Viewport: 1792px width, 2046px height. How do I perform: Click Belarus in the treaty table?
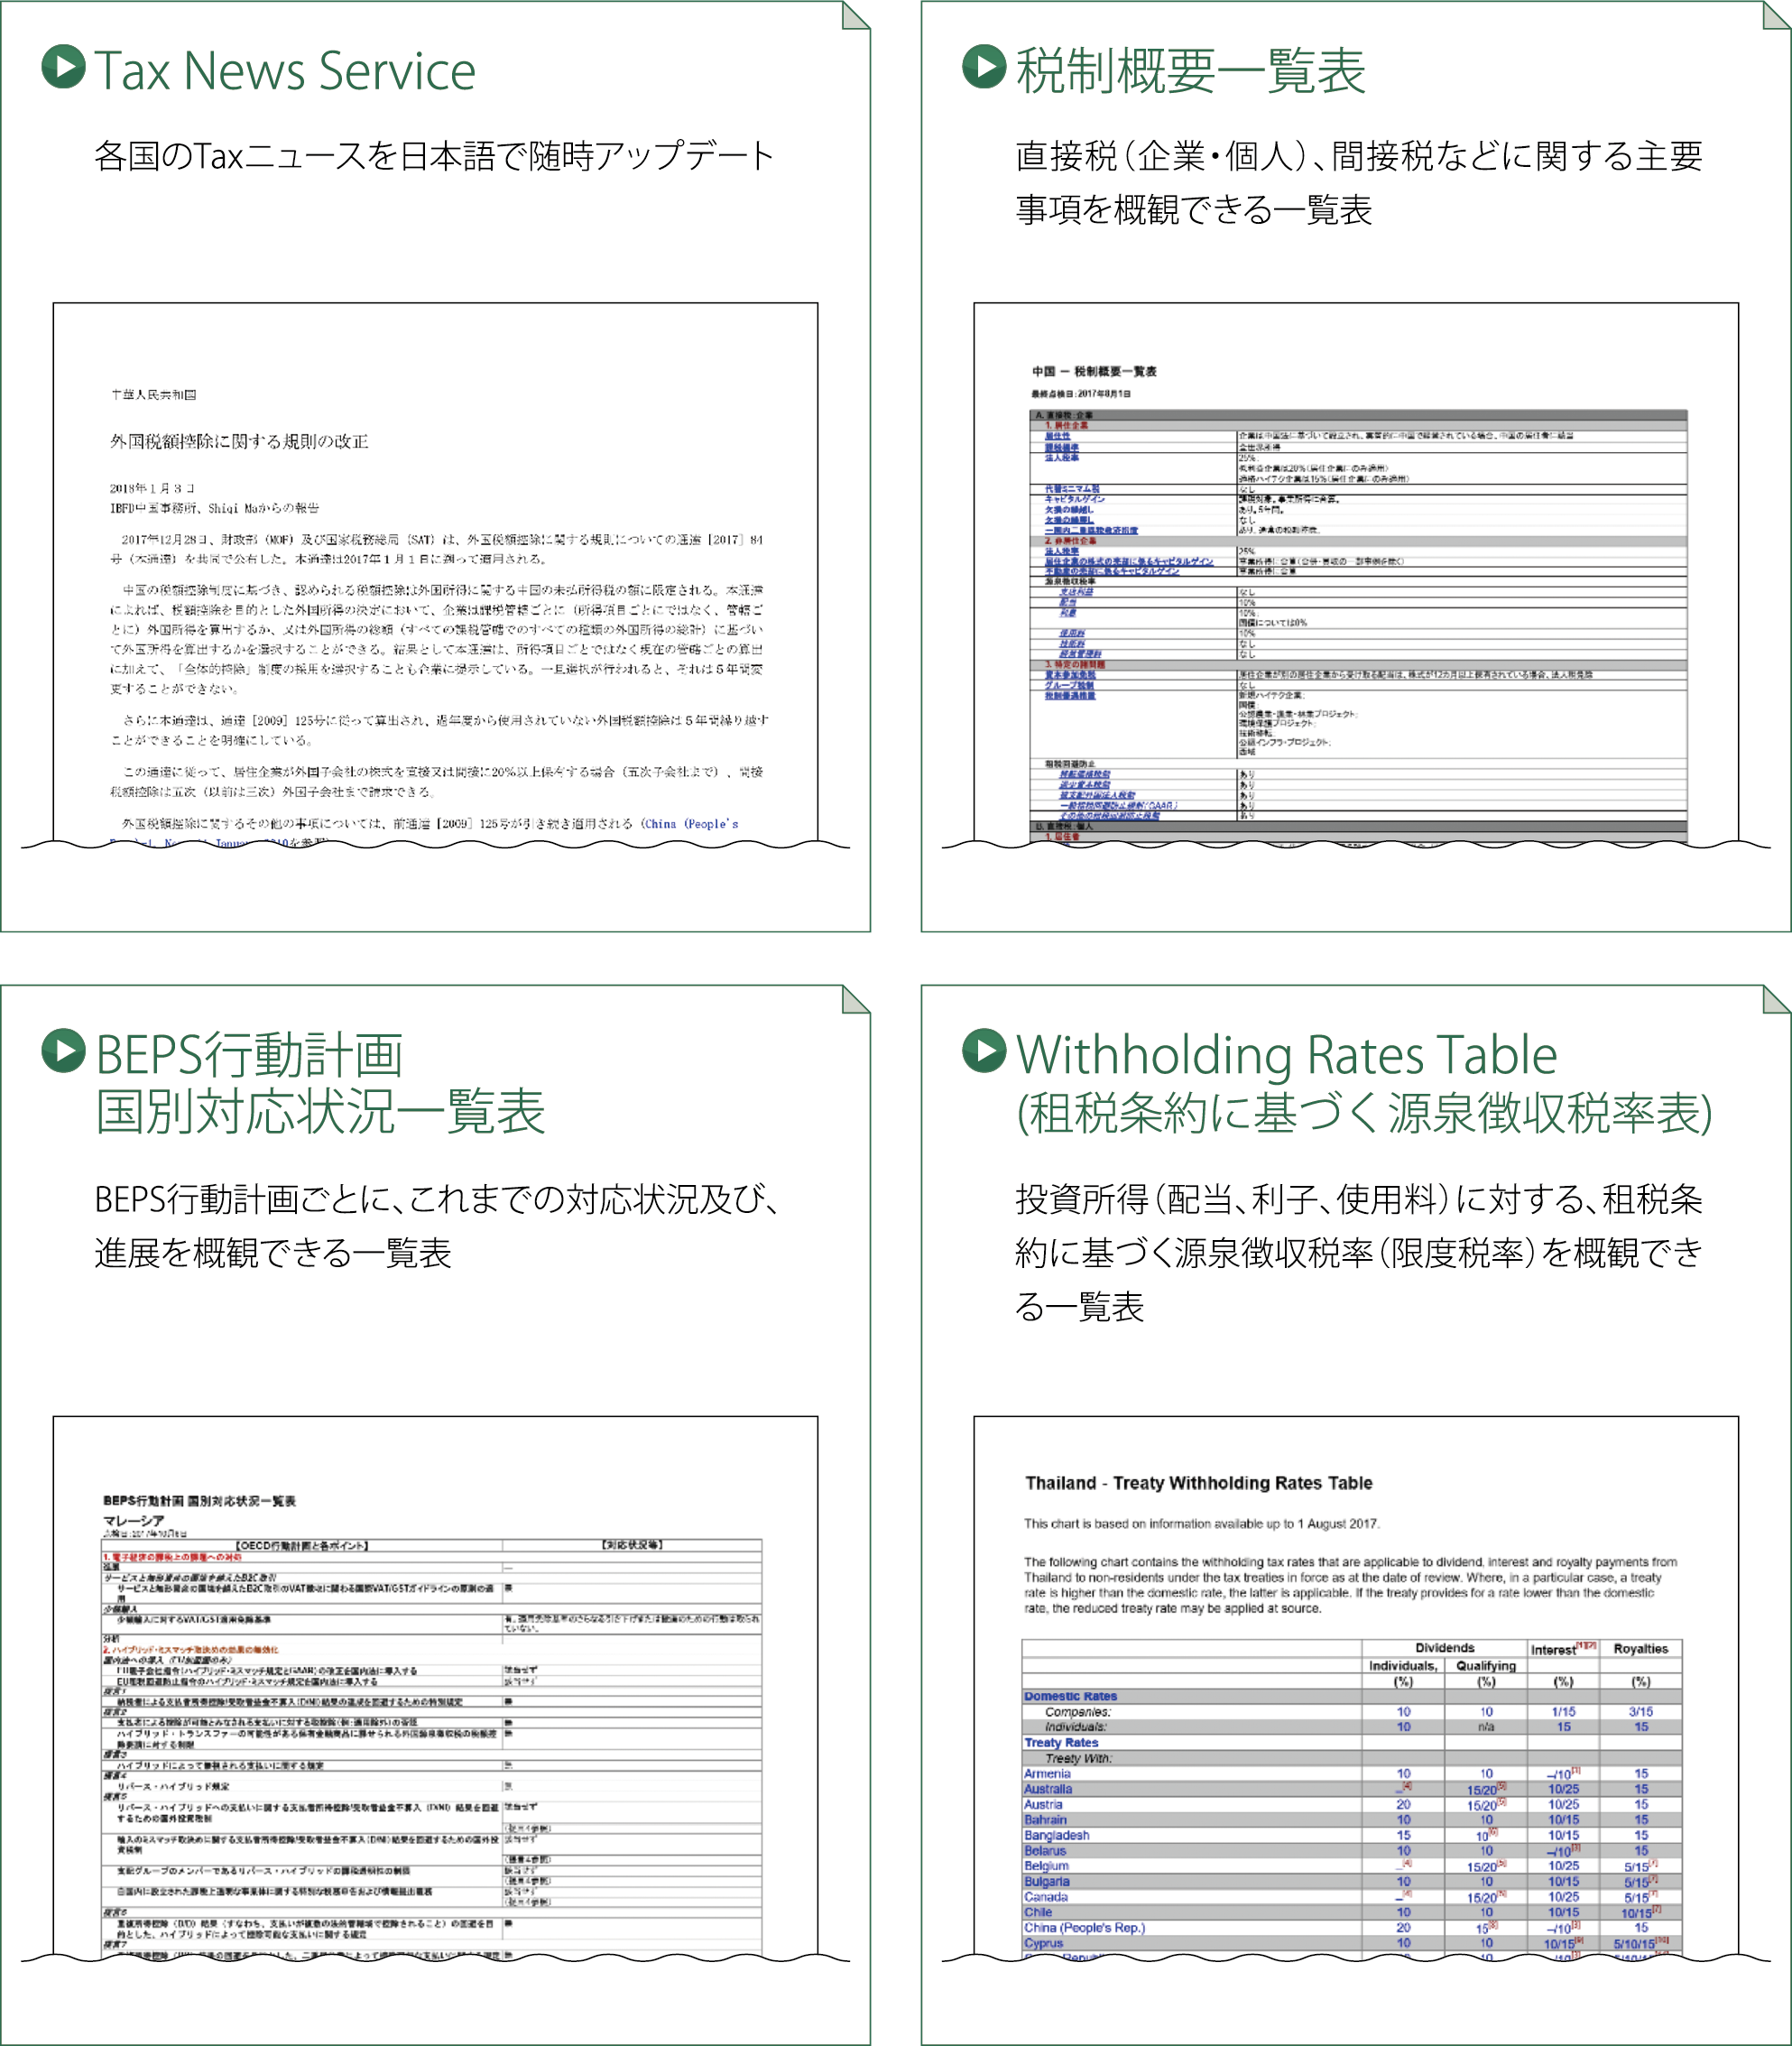click(x=1045, y=1851)
